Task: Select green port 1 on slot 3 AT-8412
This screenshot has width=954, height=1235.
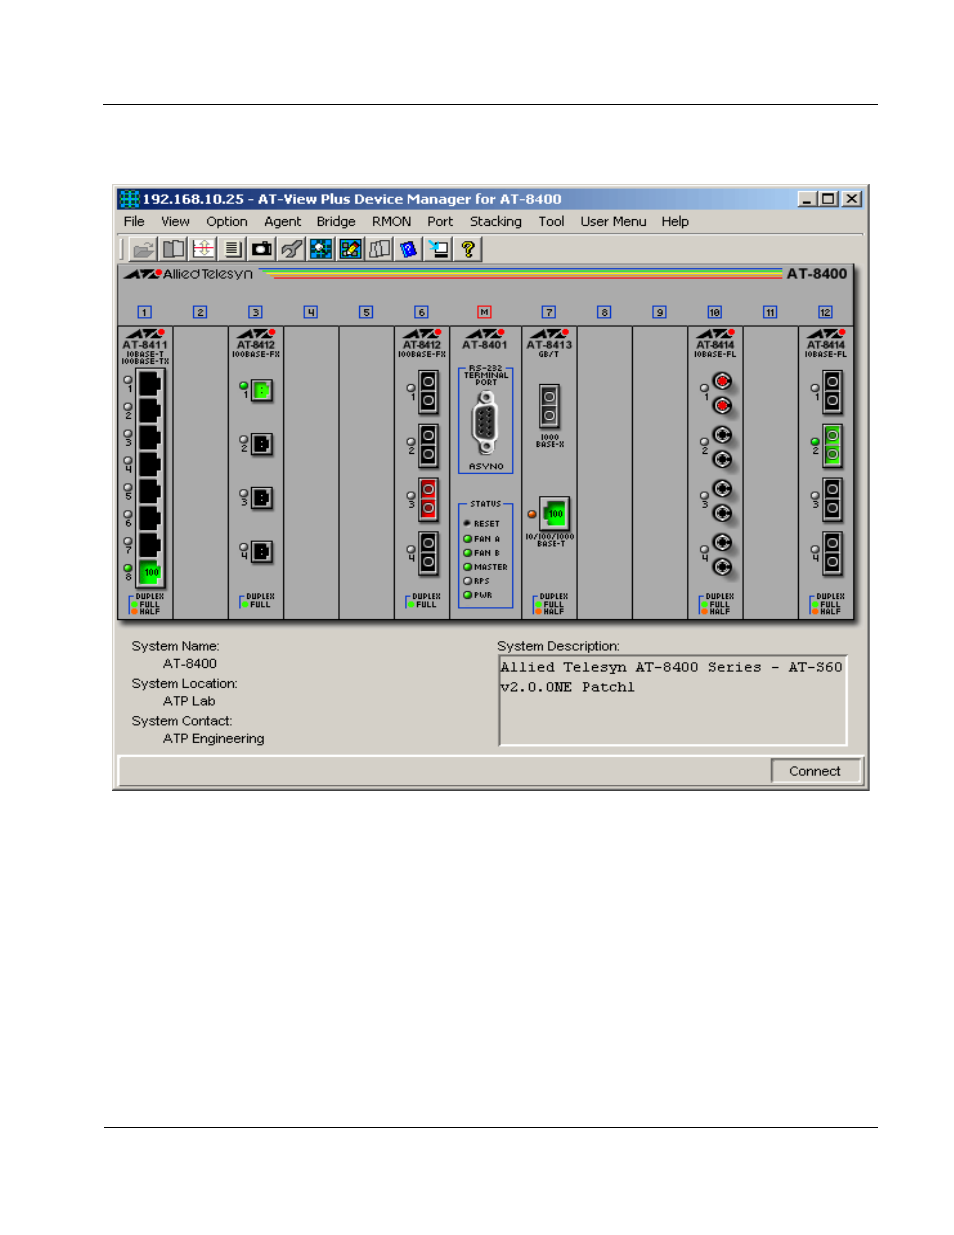Action: click(261, 390)
